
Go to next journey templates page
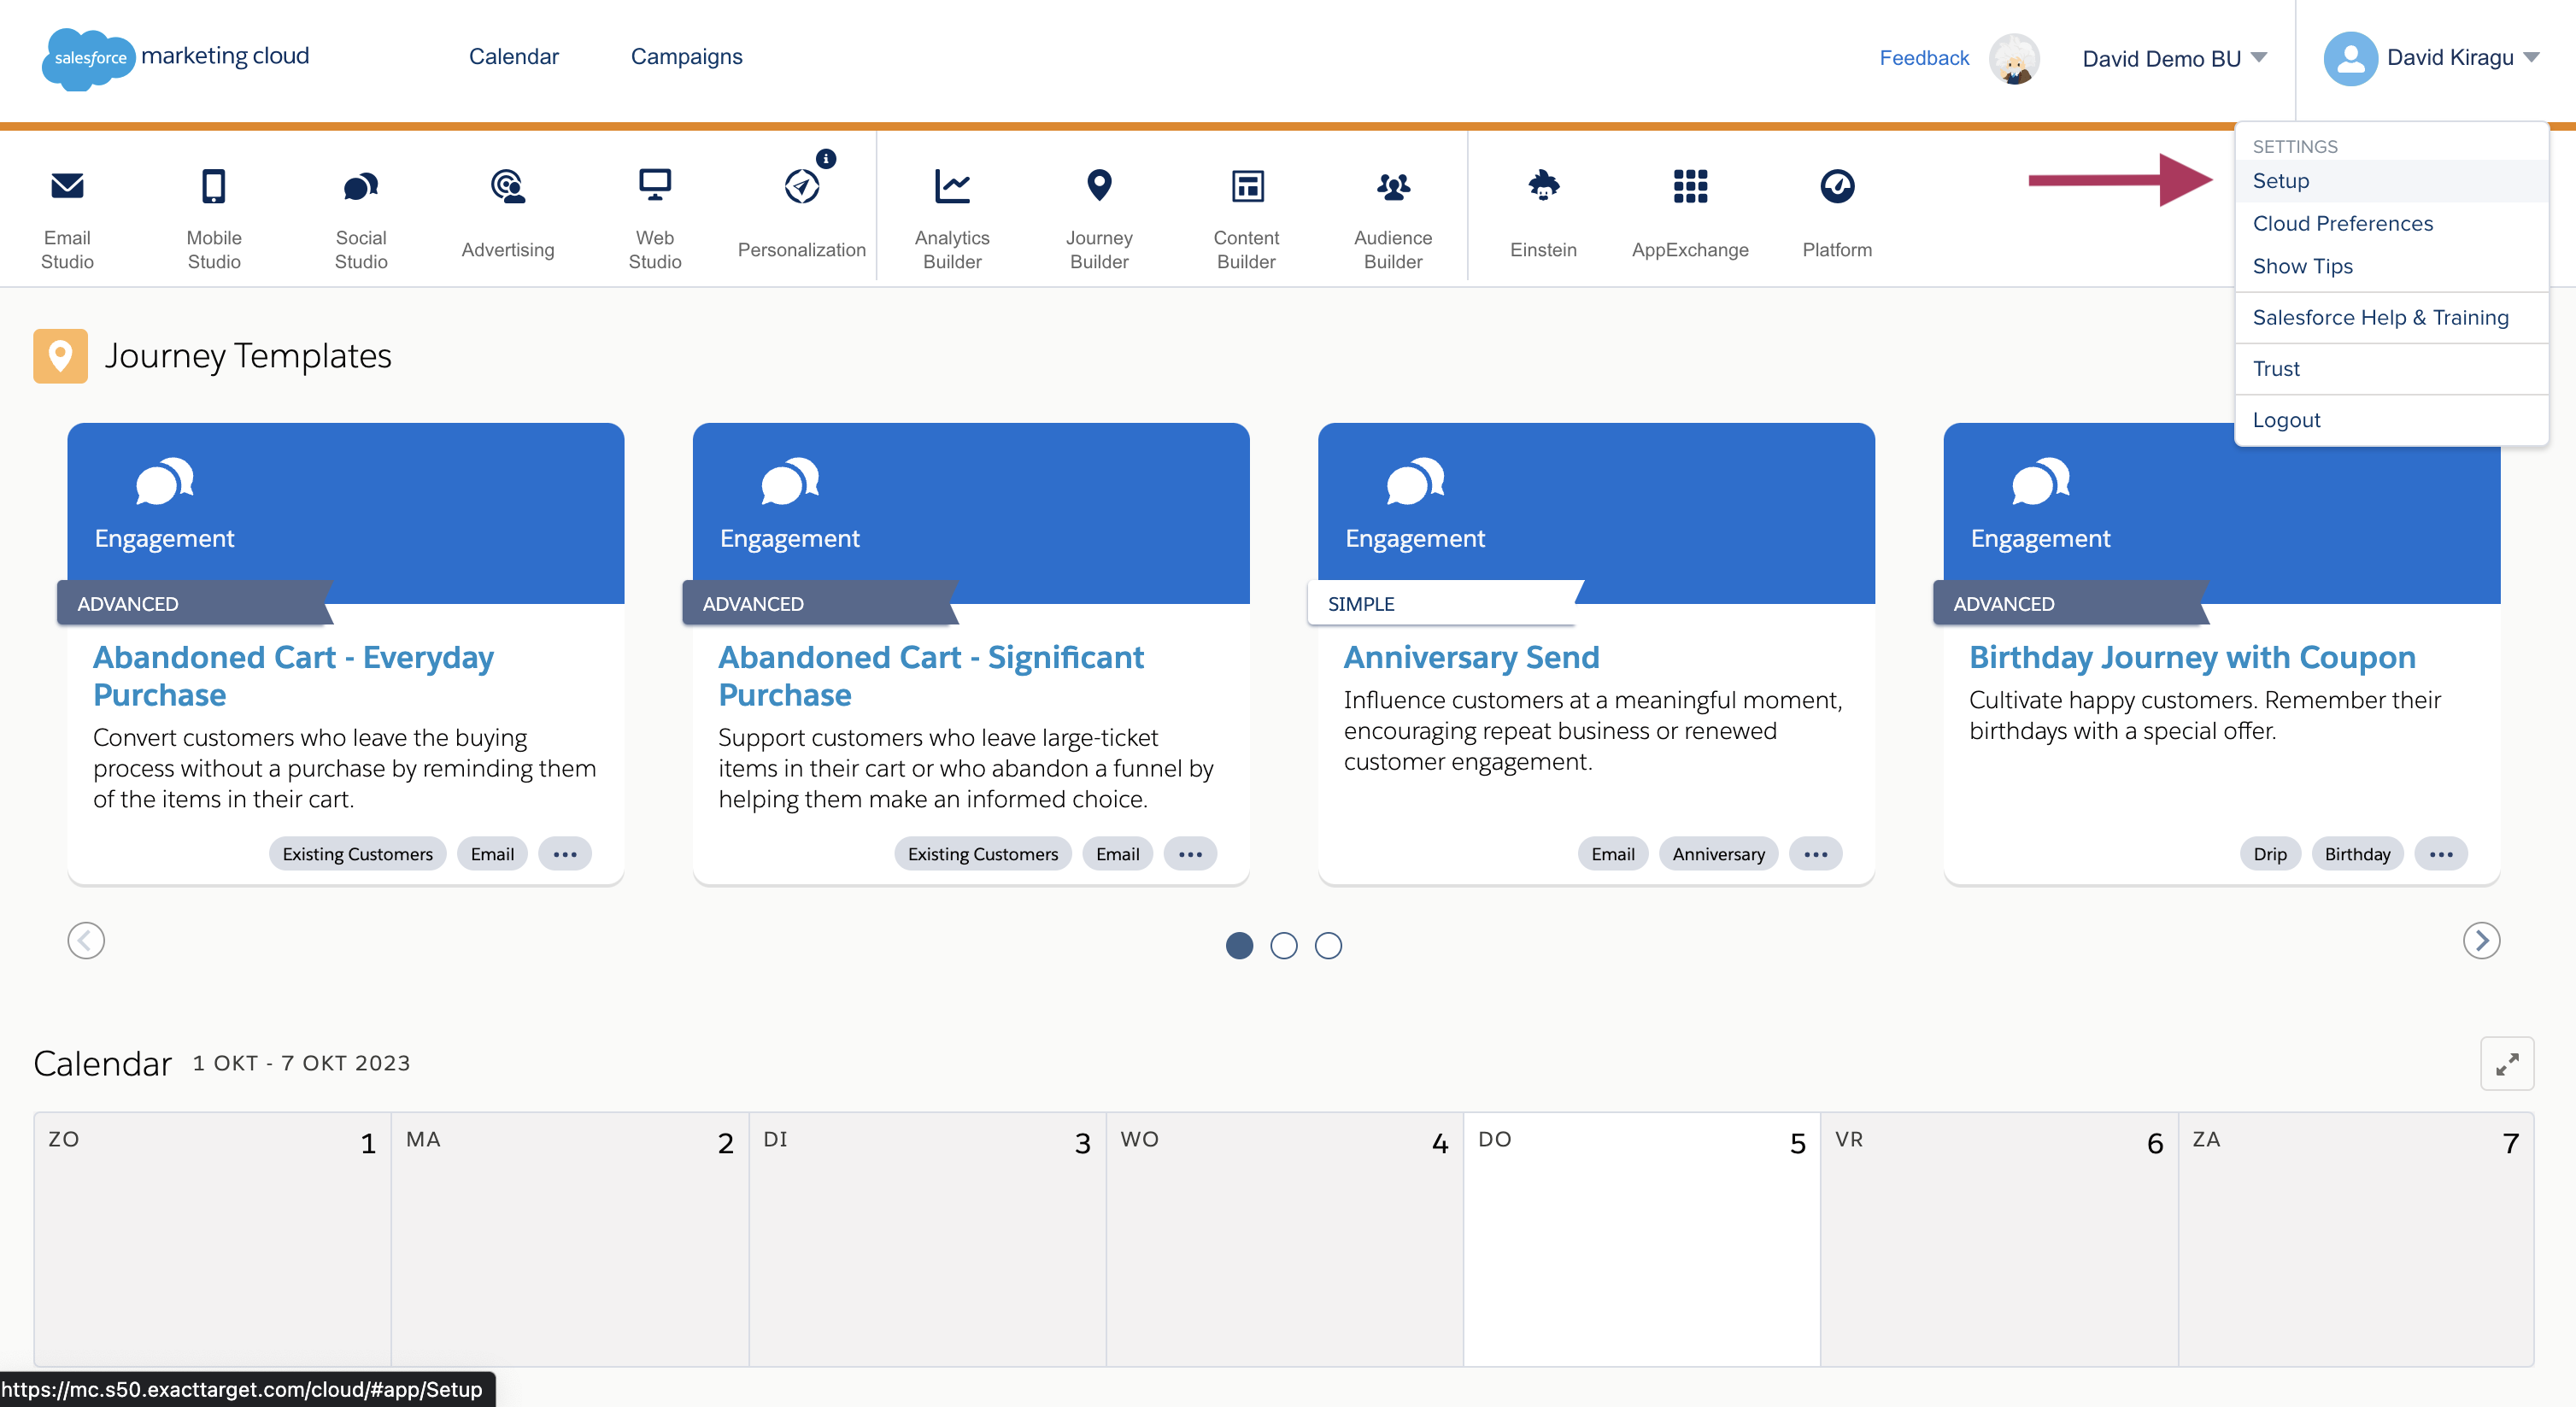click(2481, 941)
